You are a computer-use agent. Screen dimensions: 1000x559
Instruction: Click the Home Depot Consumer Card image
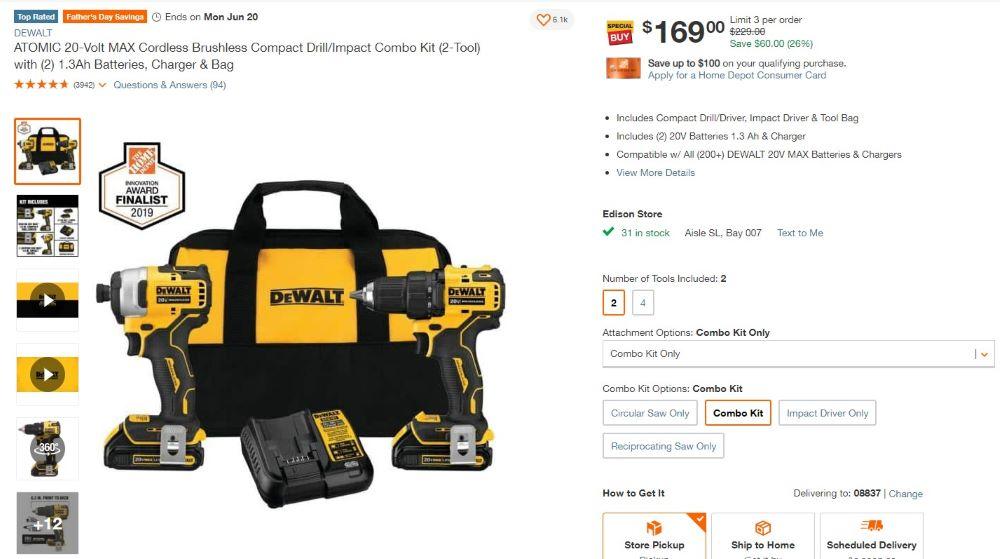click(x=623, y=68)
